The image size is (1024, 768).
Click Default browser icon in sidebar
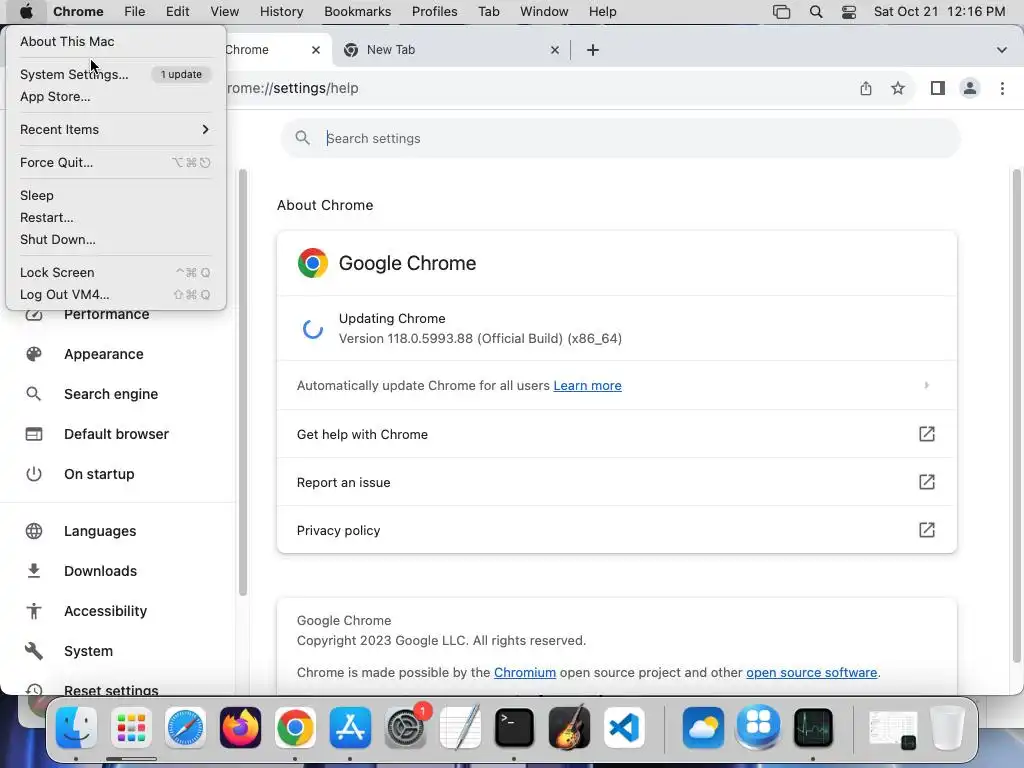(x=34, y=434)
